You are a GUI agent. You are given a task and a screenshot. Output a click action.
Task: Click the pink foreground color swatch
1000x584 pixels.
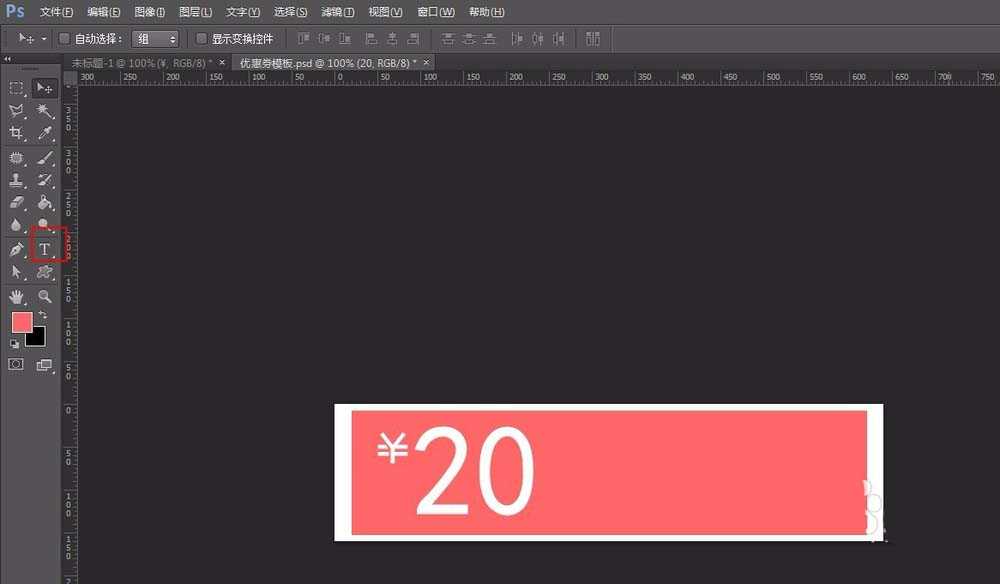(21, 322)
